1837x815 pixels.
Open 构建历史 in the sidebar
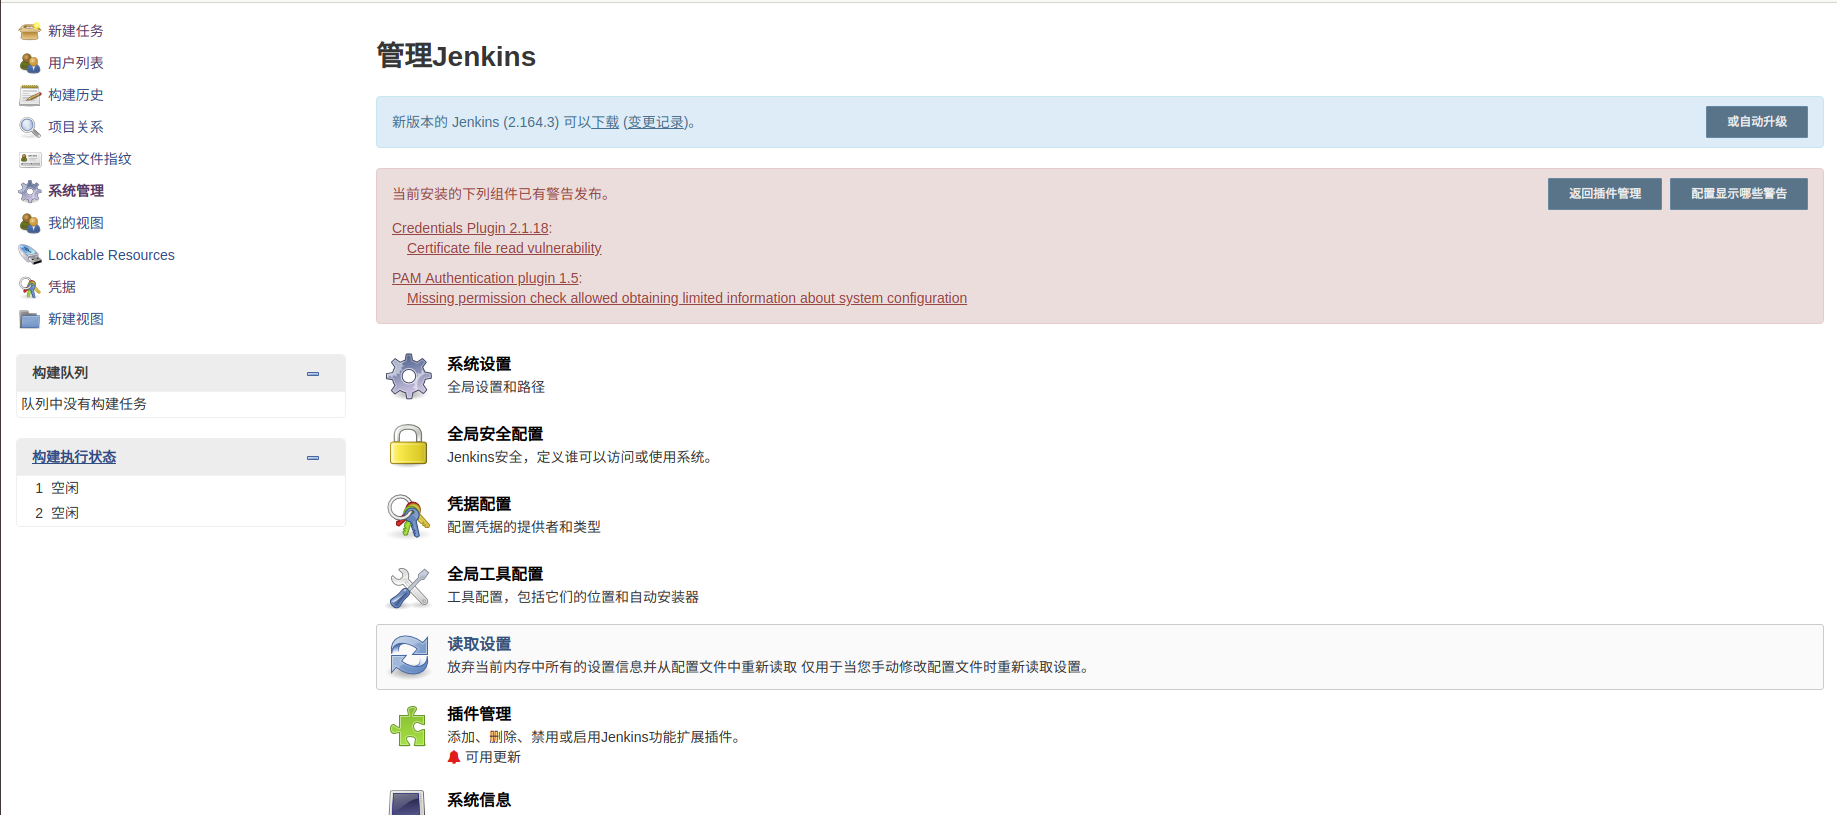[76, 95]
